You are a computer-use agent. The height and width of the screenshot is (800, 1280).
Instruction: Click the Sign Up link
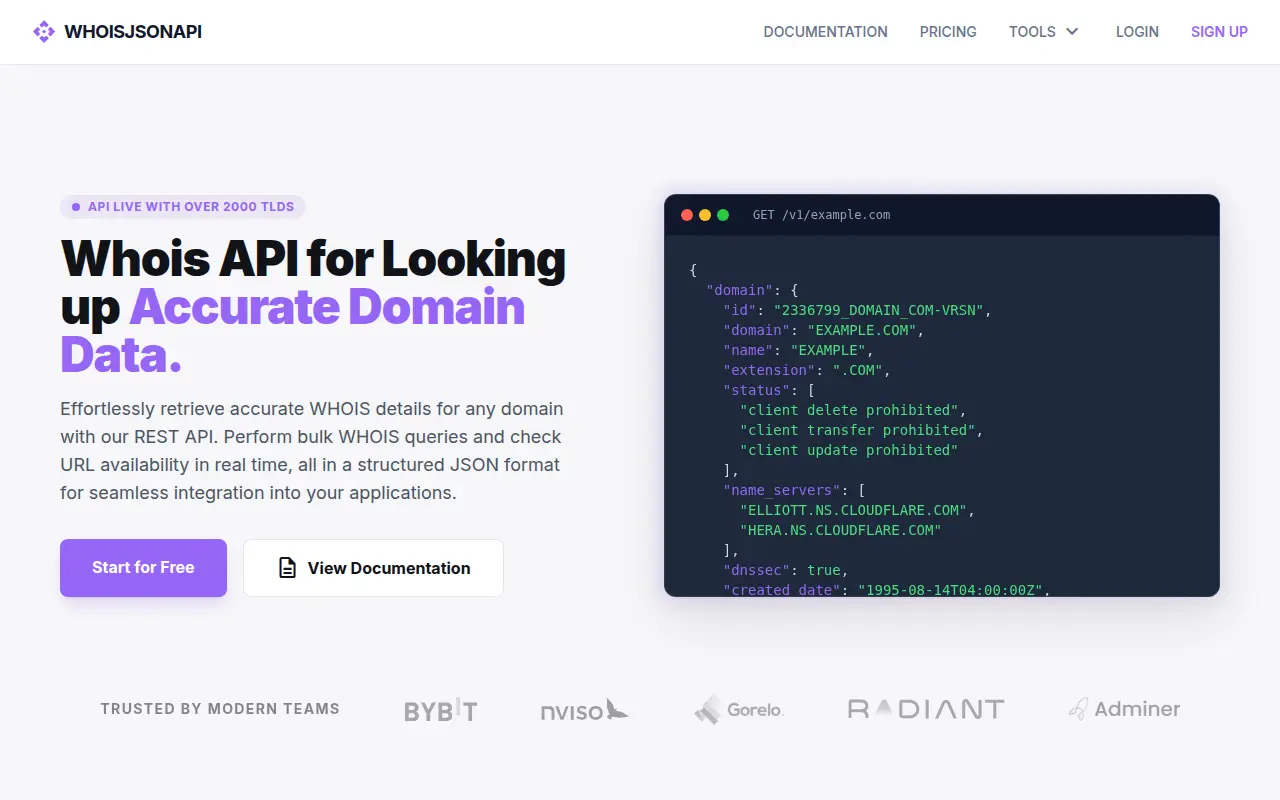coord(1219,32)
